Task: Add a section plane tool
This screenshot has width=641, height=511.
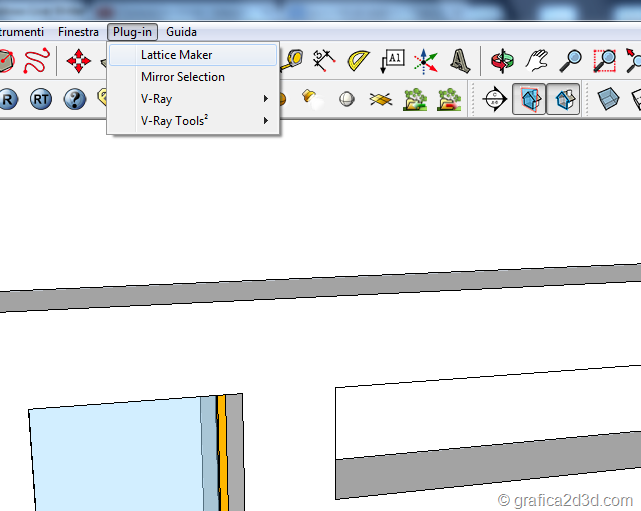Action: [x=495, y=100]
